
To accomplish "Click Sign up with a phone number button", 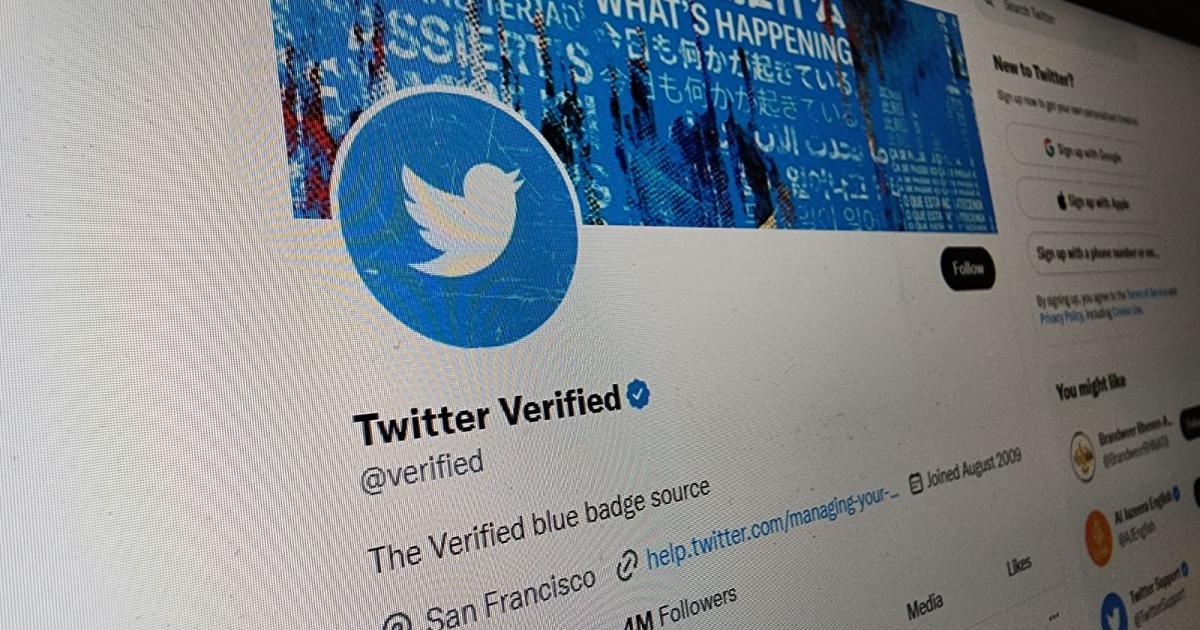I will 1098,253.
